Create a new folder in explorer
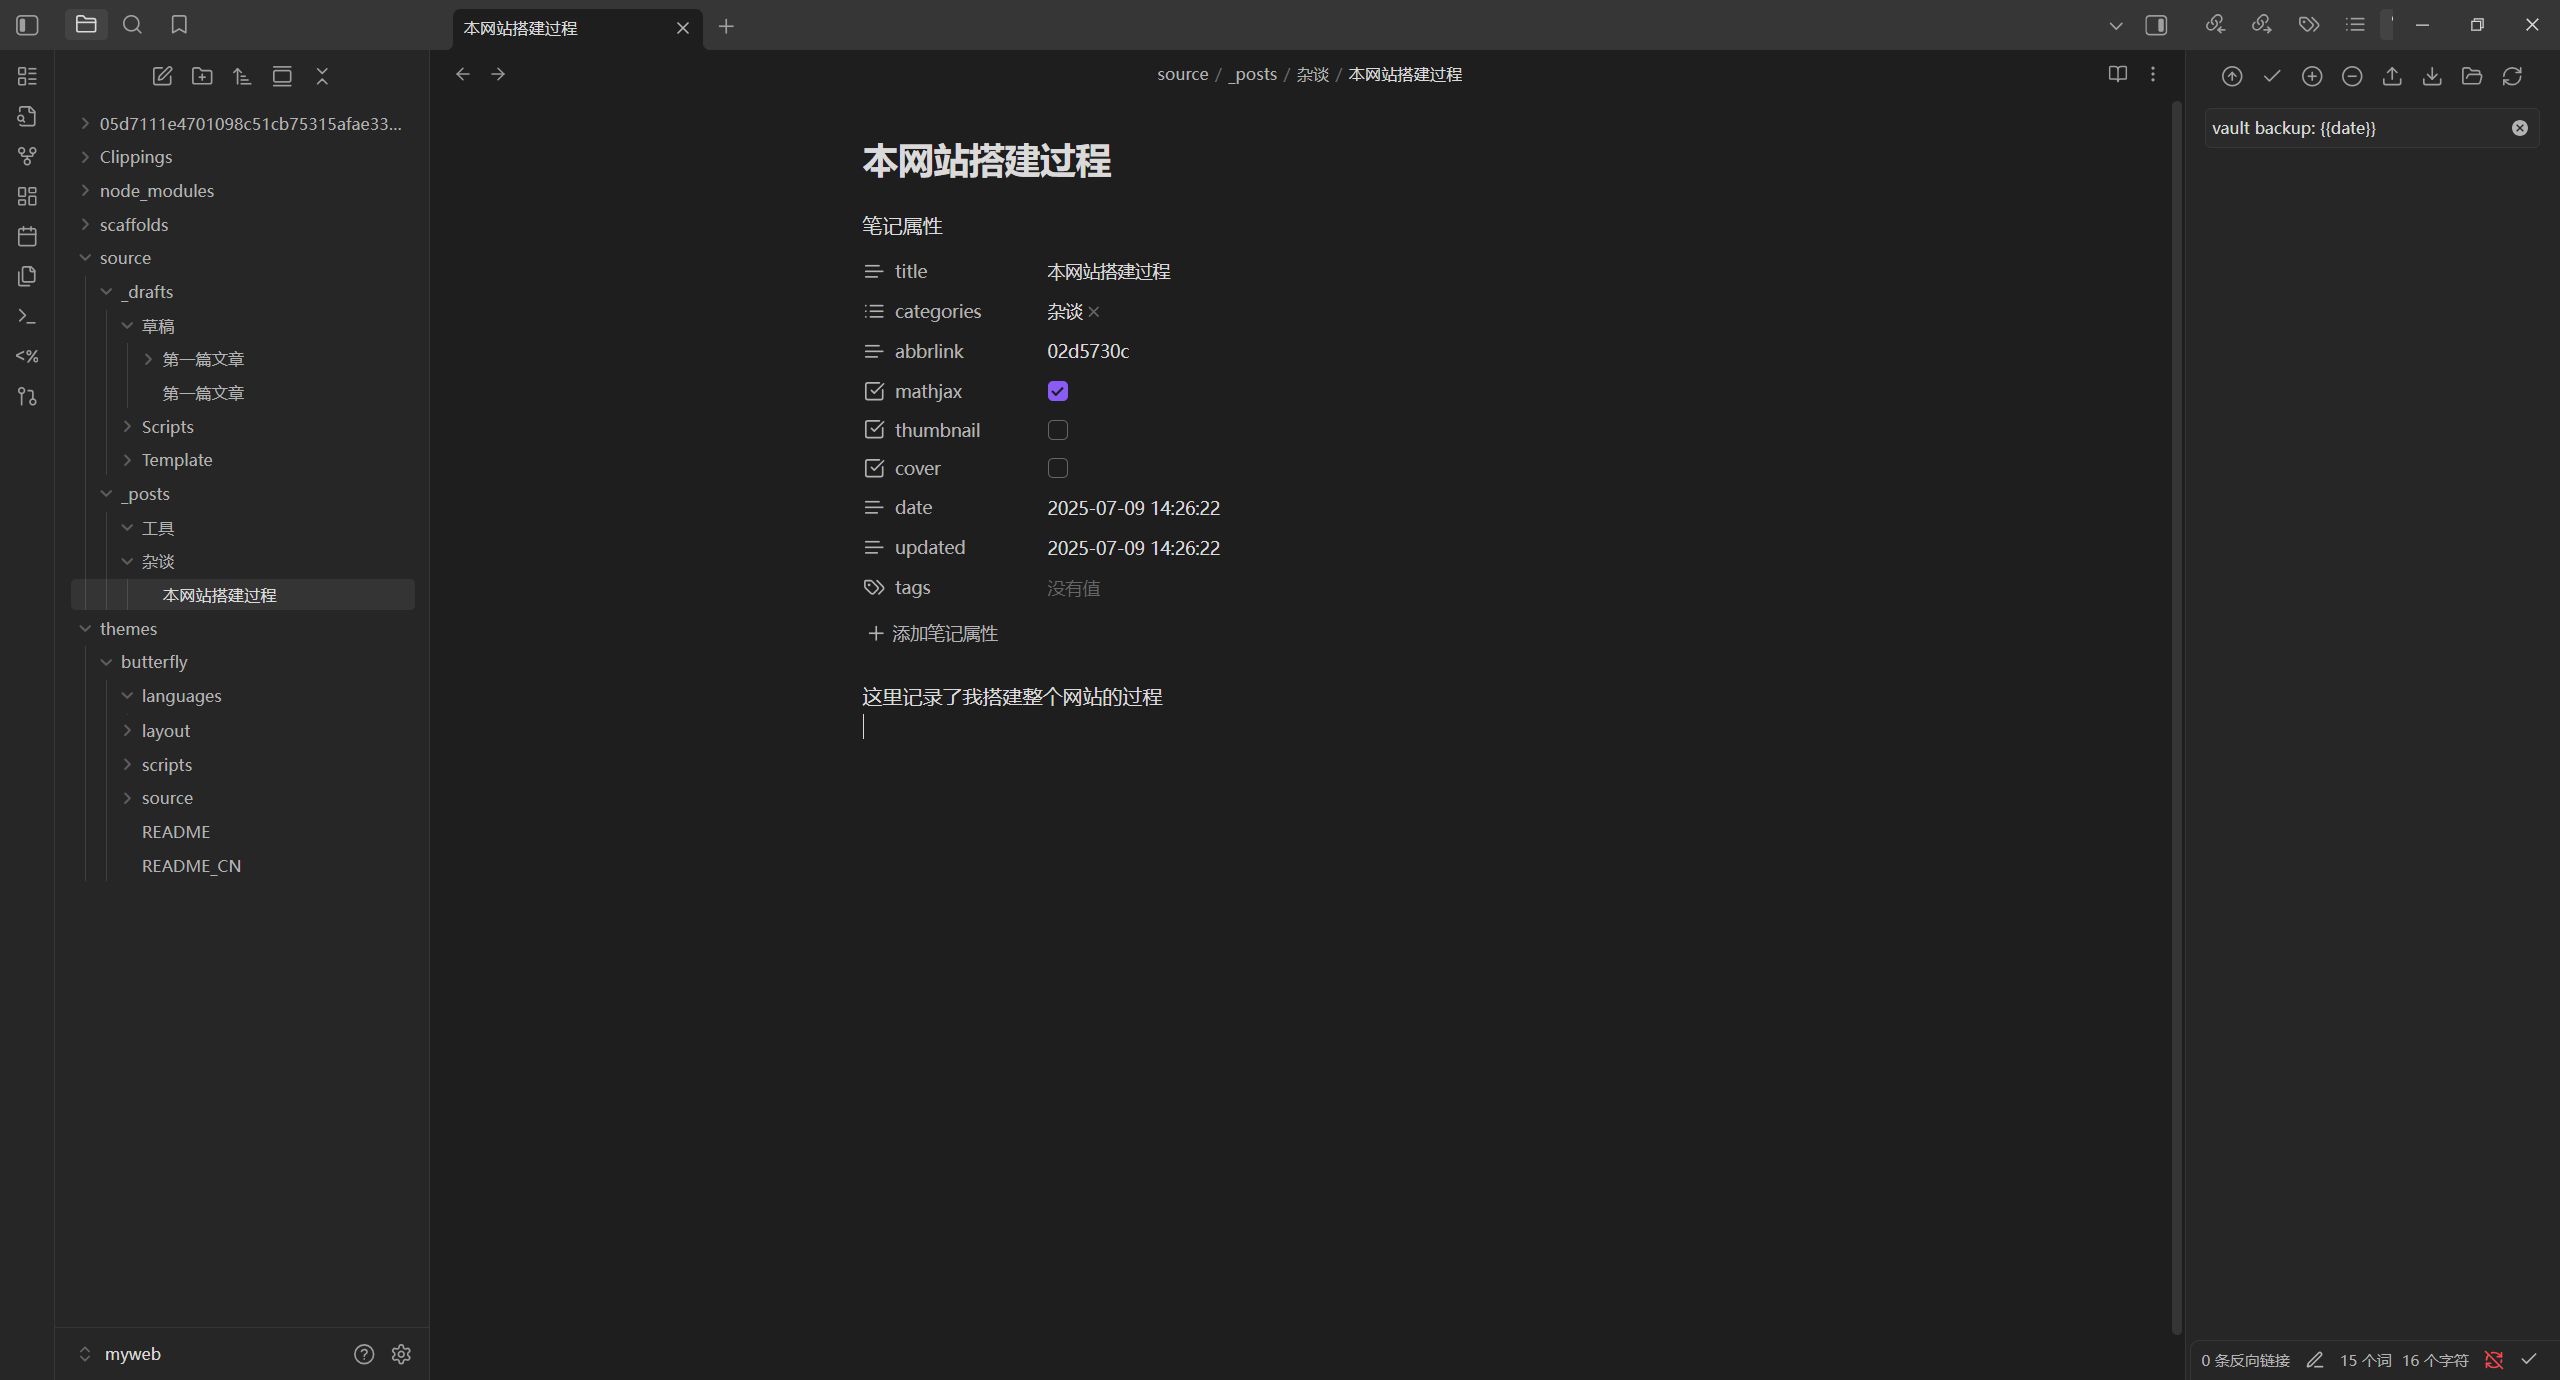 pos(202,76)
